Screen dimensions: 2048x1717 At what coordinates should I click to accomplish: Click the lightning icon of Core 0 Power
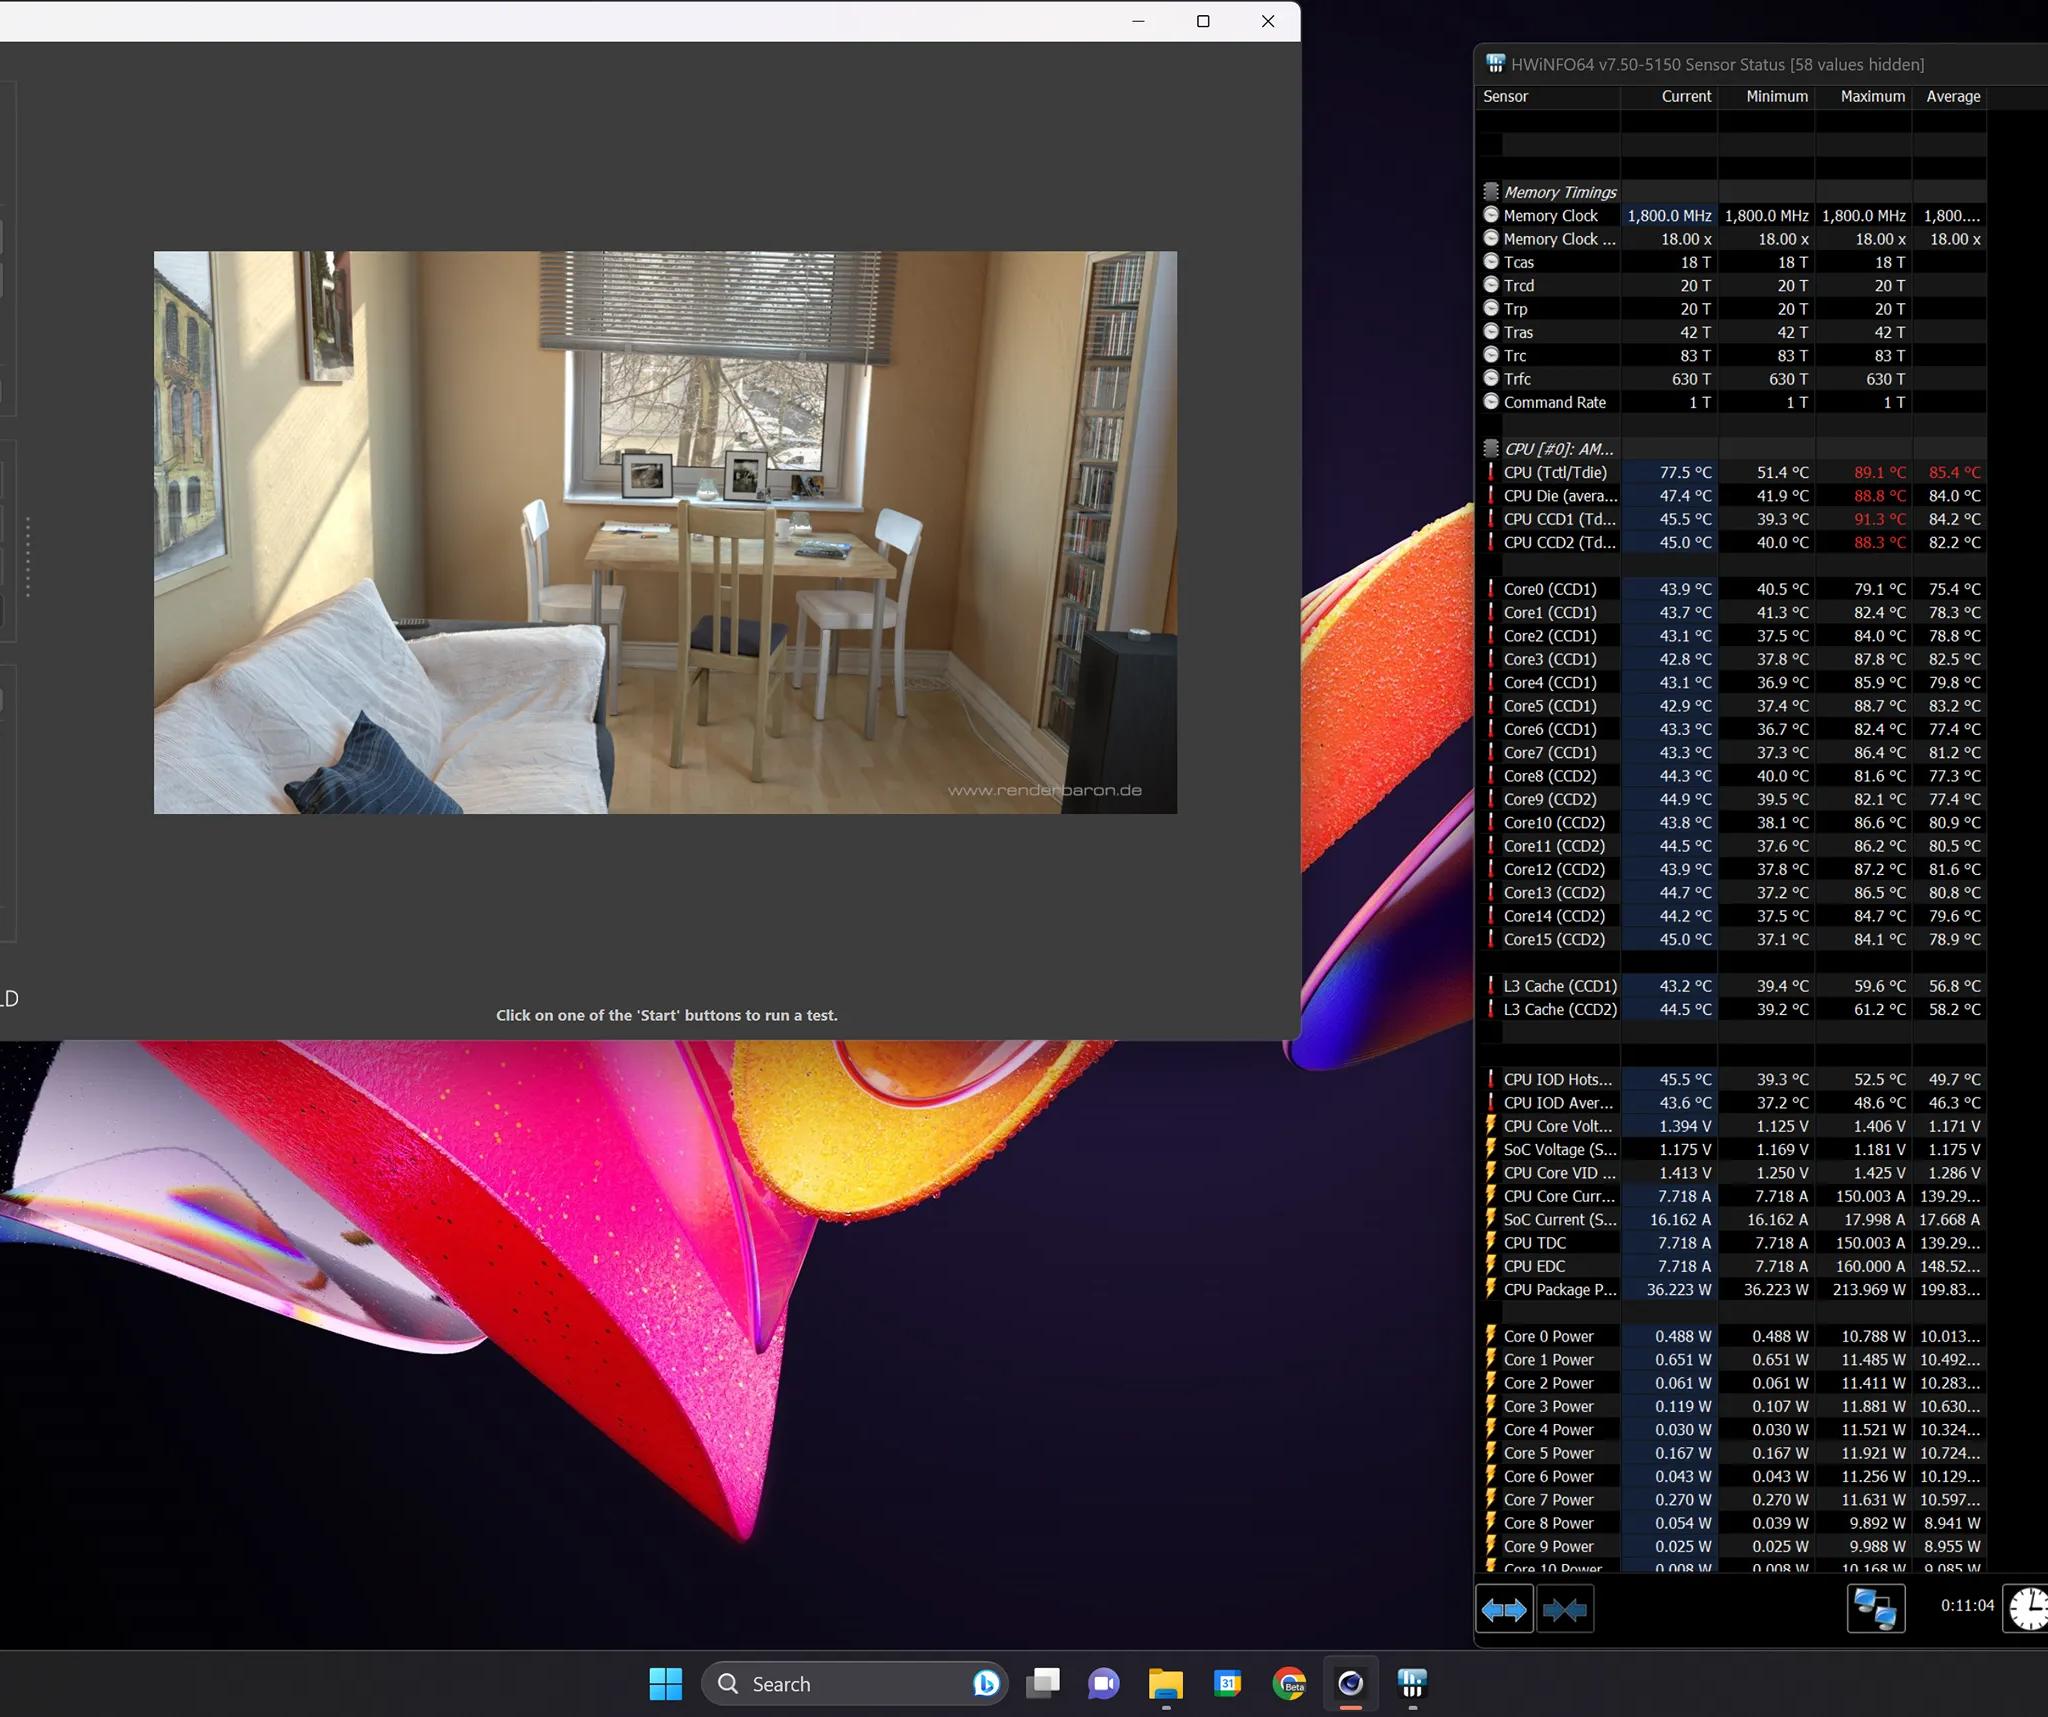point(1491,1336)
